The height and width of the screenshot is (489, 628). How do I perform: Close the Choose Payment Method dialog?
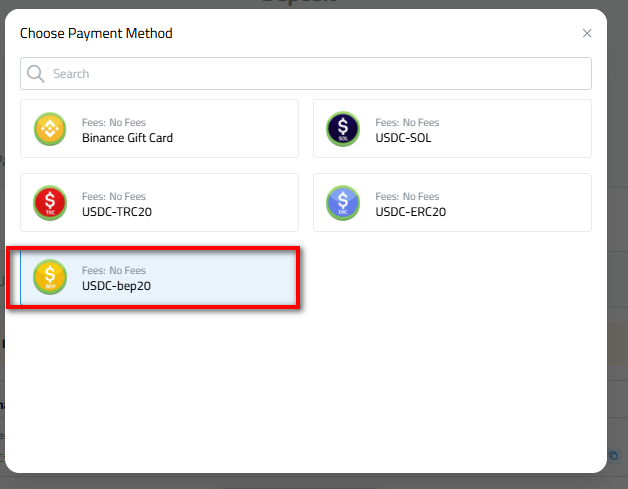coord(587,33)
